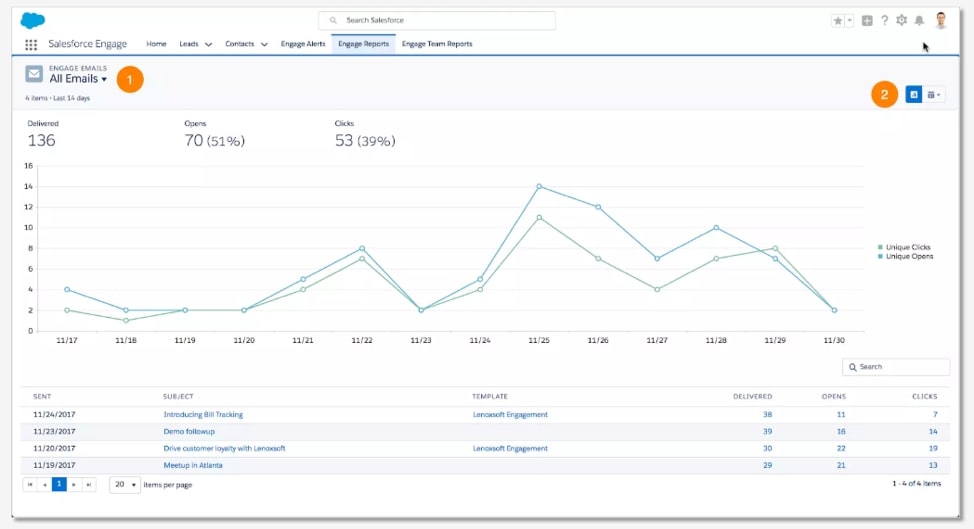The width and height of the screenshot is (974, 529).
Task: Click opens count 21 for Meetup in Atlanta
Action: point(841,465)
